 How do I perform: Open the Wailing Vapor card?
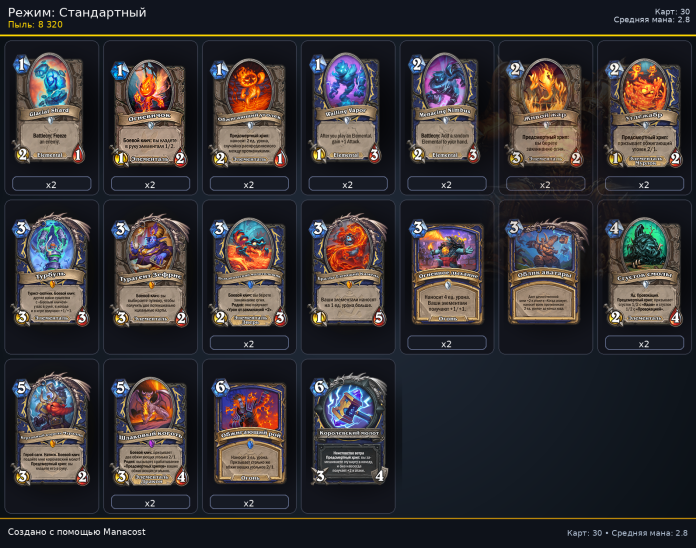coord(347,109)
